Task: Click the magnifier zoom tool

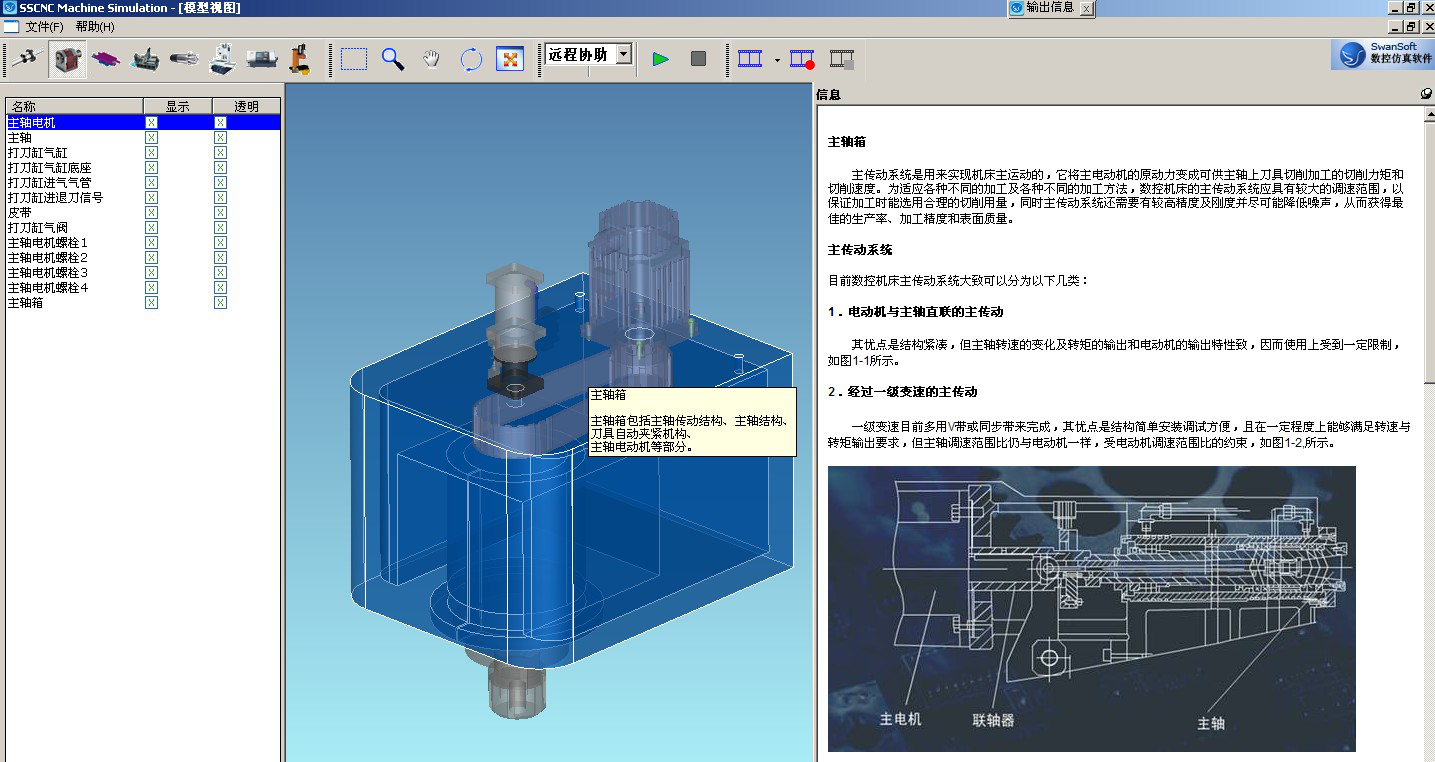Action: pyautogui.click(x=393, y=59)
